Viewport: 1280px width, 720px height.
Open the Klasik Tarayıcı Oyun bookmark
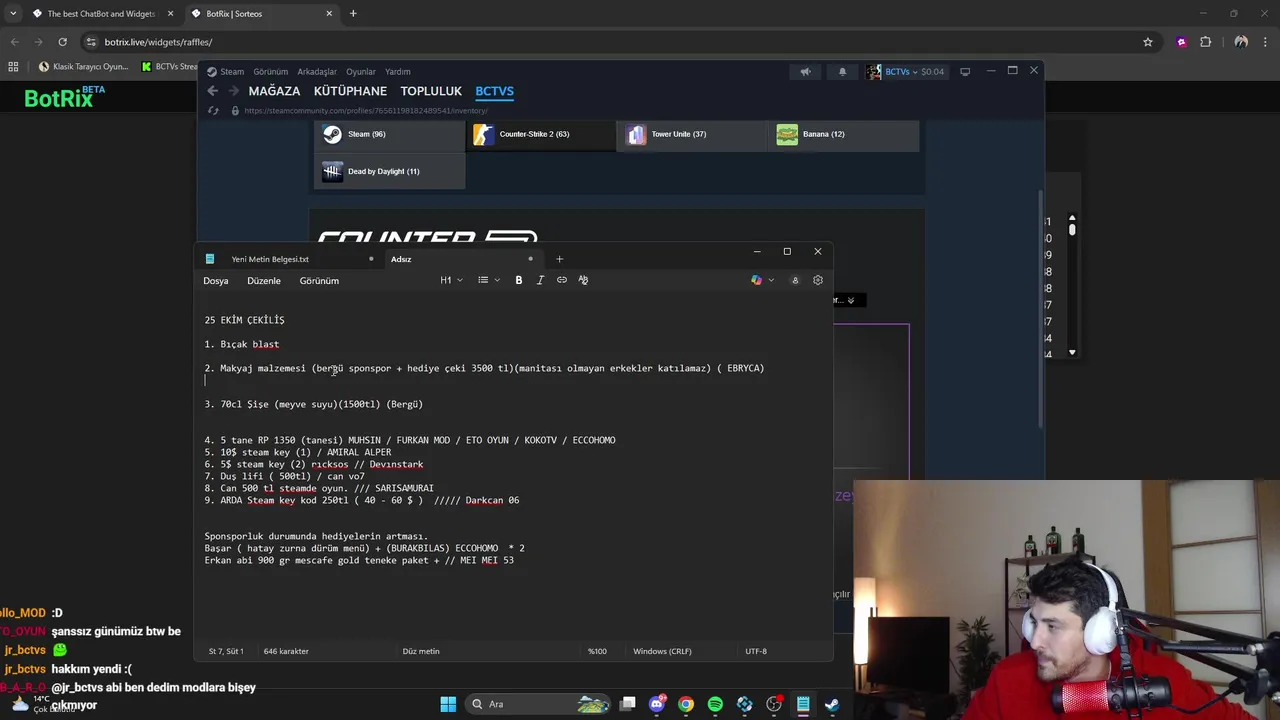click(x=83, y=67)
